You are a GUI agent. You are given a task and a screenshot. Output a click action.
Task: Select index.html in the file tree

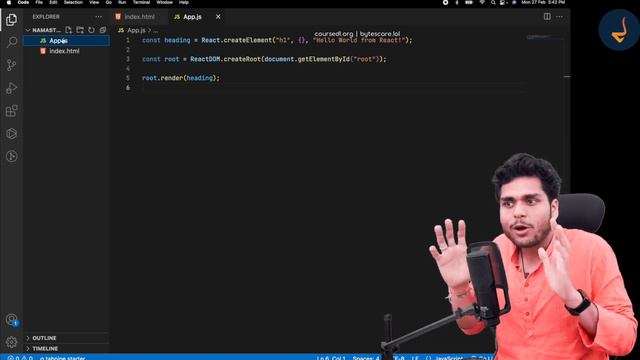tap(64, 51)
